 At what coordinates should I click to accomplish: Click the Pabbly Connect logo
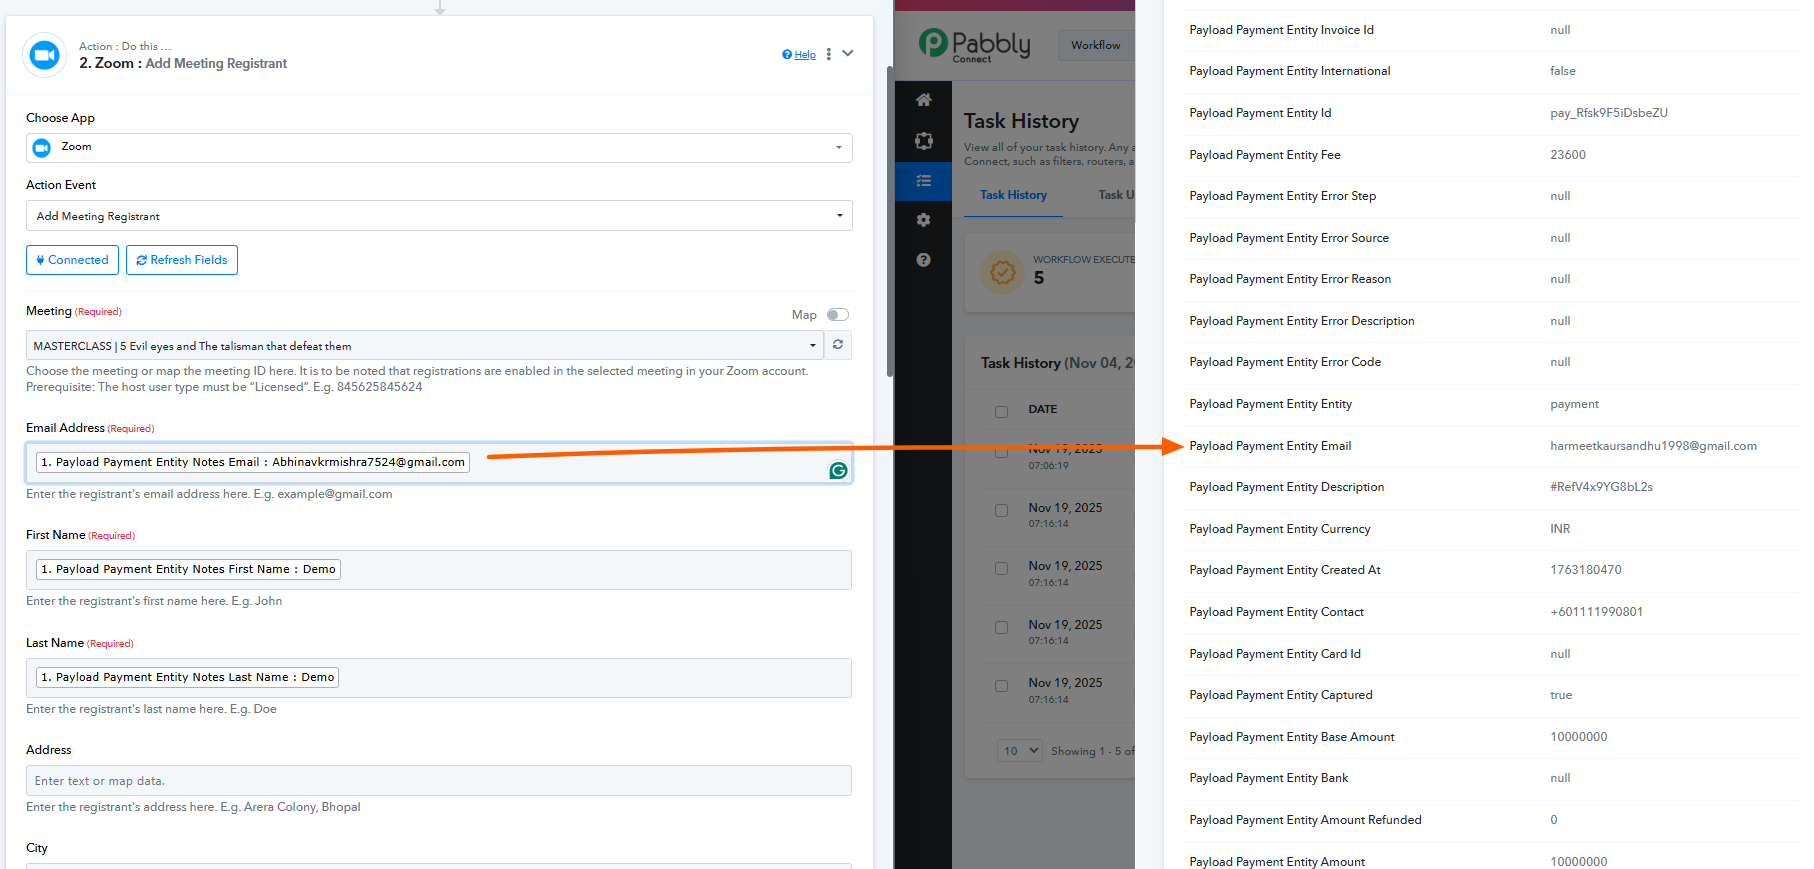coord(975,45)
